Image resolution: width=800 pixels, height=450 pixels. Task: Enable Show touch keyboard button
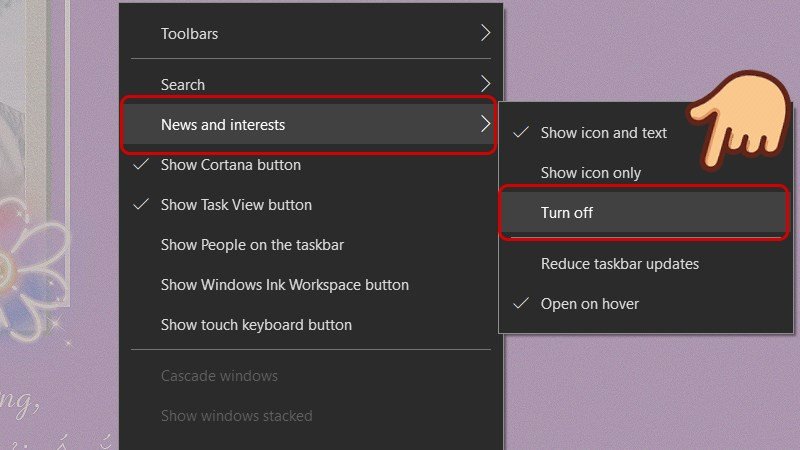256,325
